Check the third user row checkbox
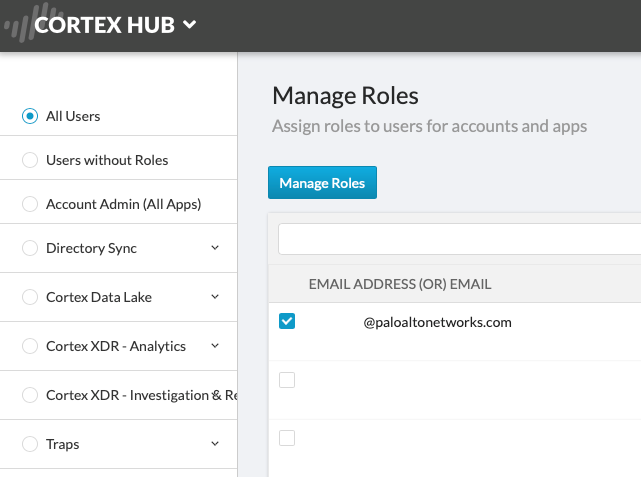The image size is (641, 477). point(287,438)
